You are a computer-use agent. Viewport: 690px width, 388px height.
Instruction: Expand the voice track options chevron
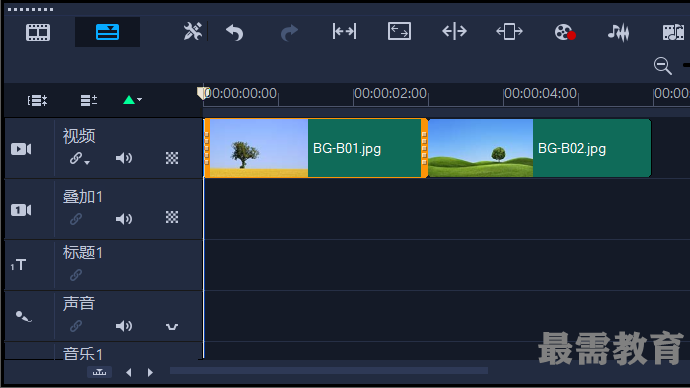[172, 326]
